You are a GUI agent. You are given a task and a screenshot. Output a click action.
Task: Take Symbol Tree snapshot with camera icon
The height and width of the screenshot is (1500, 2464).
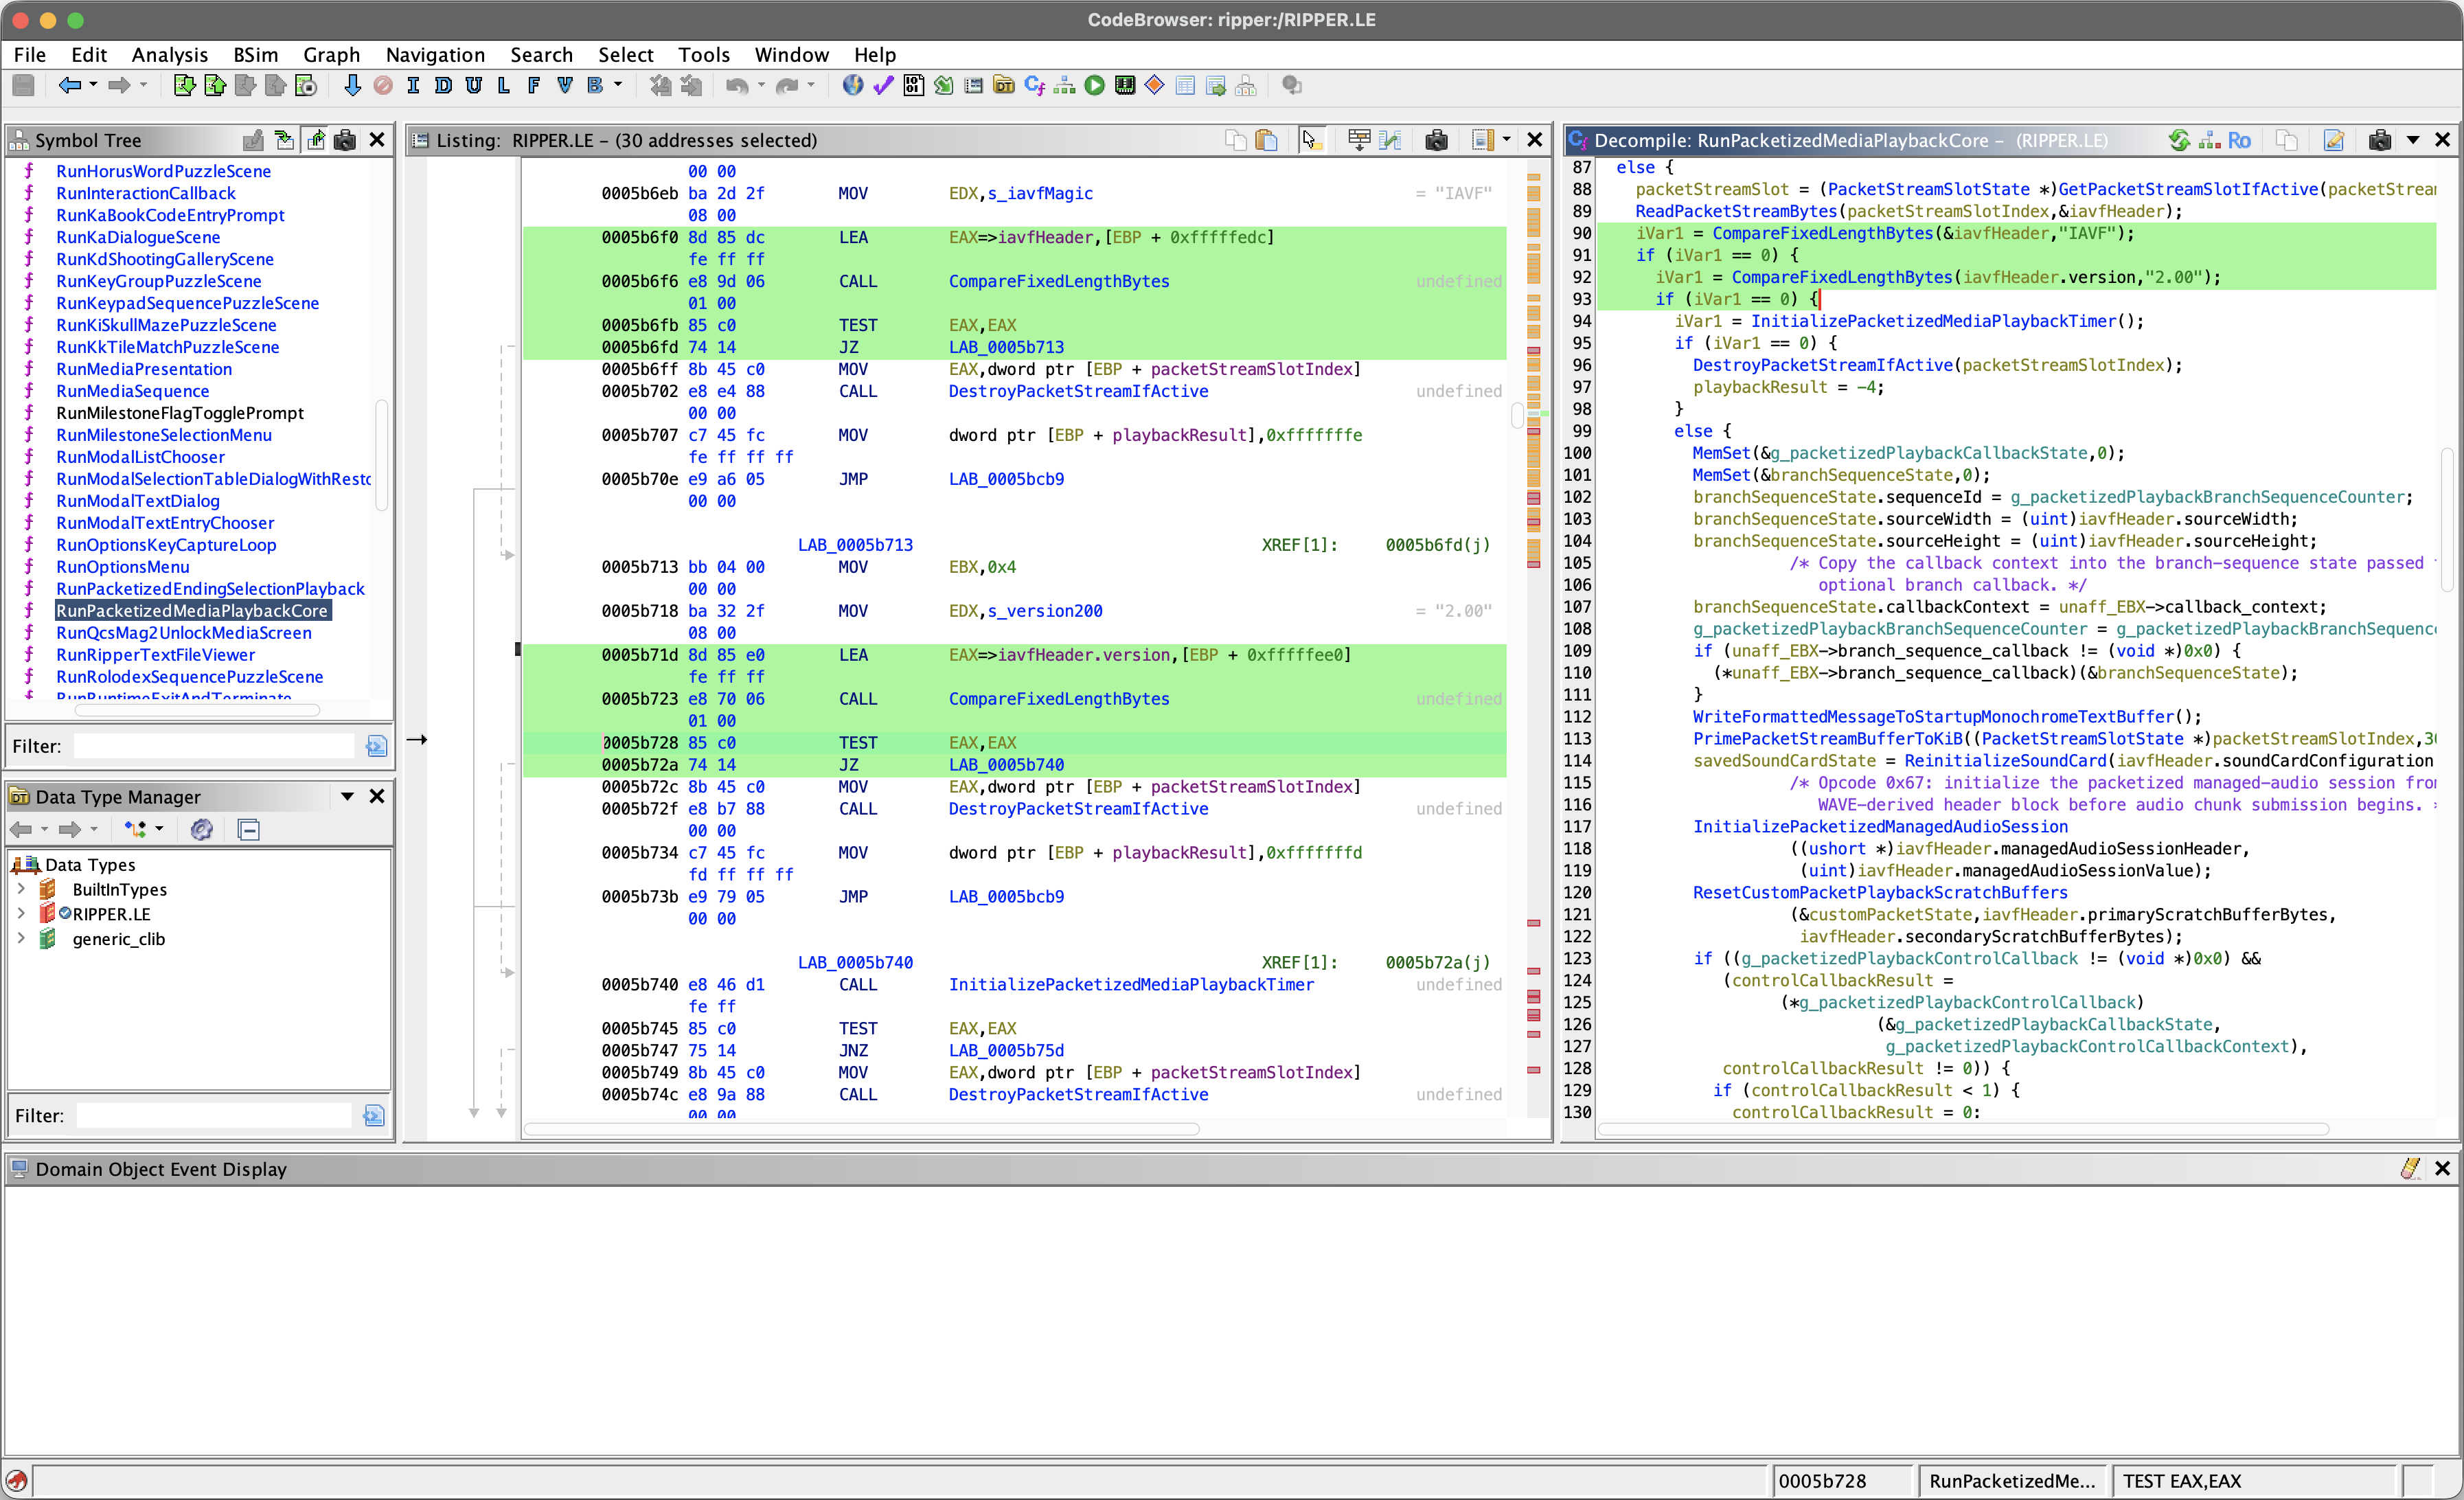[345, 140]
